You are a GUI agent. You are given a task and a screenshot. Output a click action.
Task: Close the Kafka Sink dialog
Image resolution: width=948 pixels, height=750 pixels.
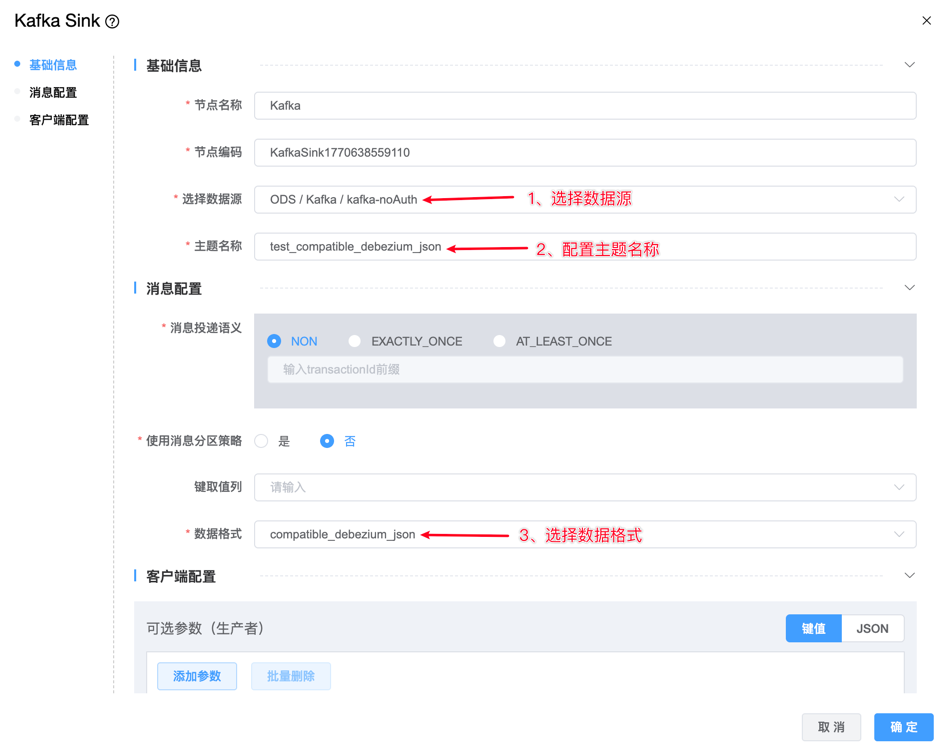pyautogui.click(x=926, y=21)
